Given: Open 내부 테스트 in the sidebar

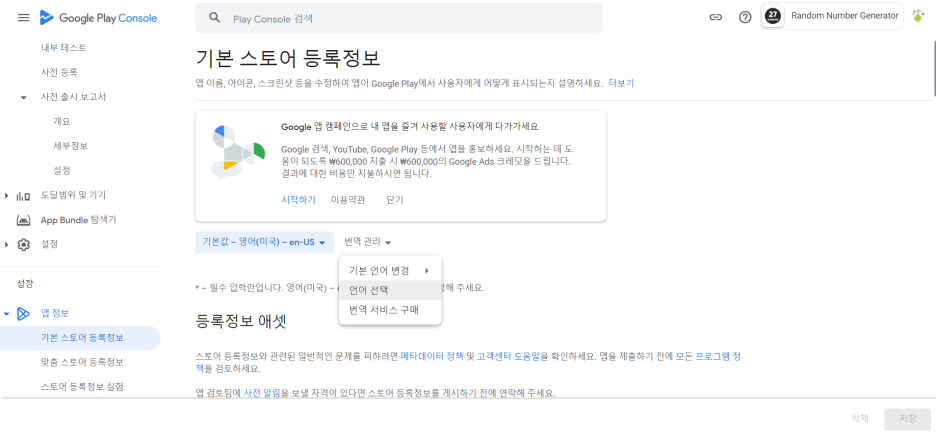Looking at the screenshot, I should click(x=63, y=48).
